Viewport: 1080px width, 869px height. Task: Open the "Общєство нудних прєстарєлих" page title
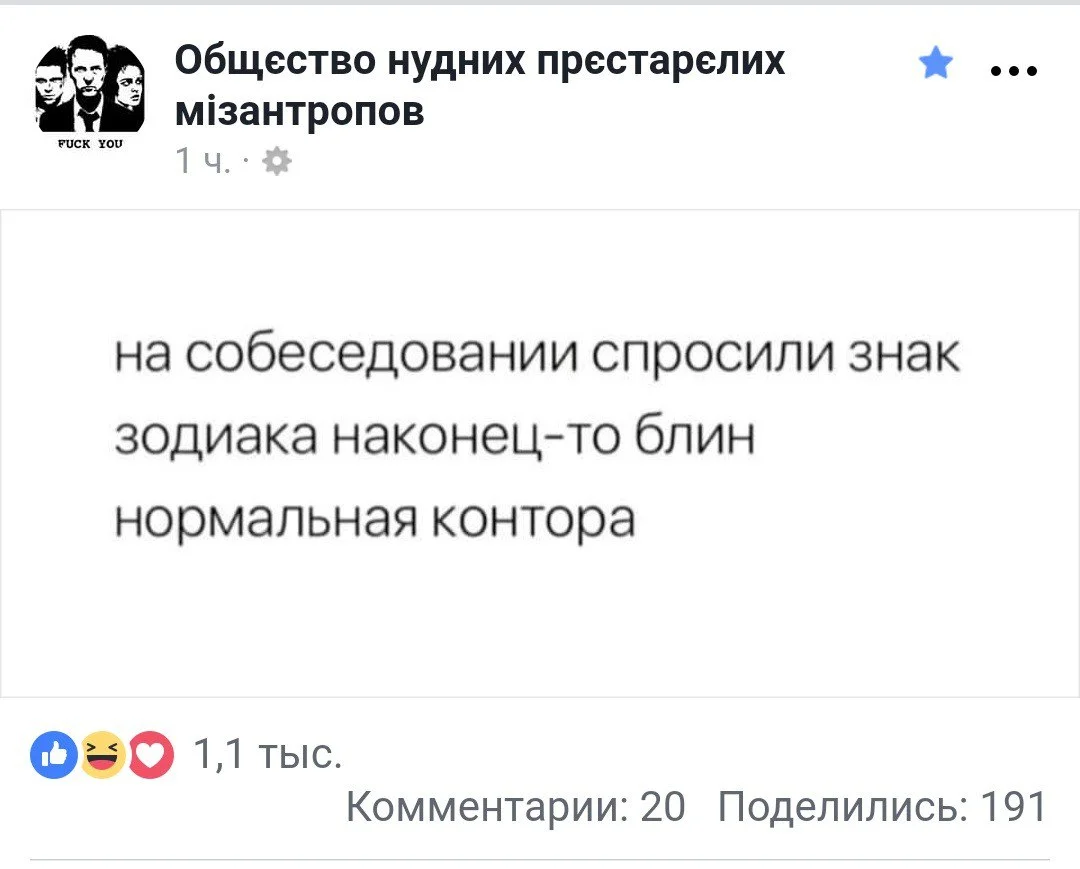click(x=480, y=62)
